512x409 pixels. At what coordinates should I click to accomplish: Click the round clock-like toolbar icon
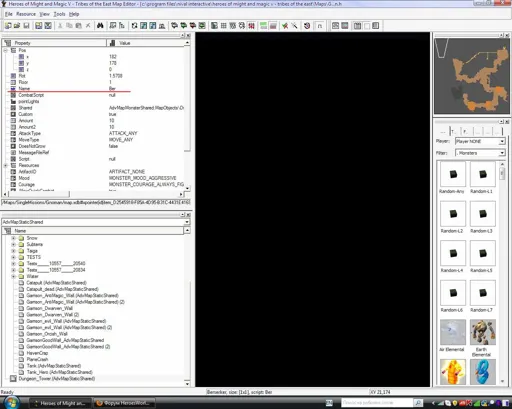click(307, 26)
